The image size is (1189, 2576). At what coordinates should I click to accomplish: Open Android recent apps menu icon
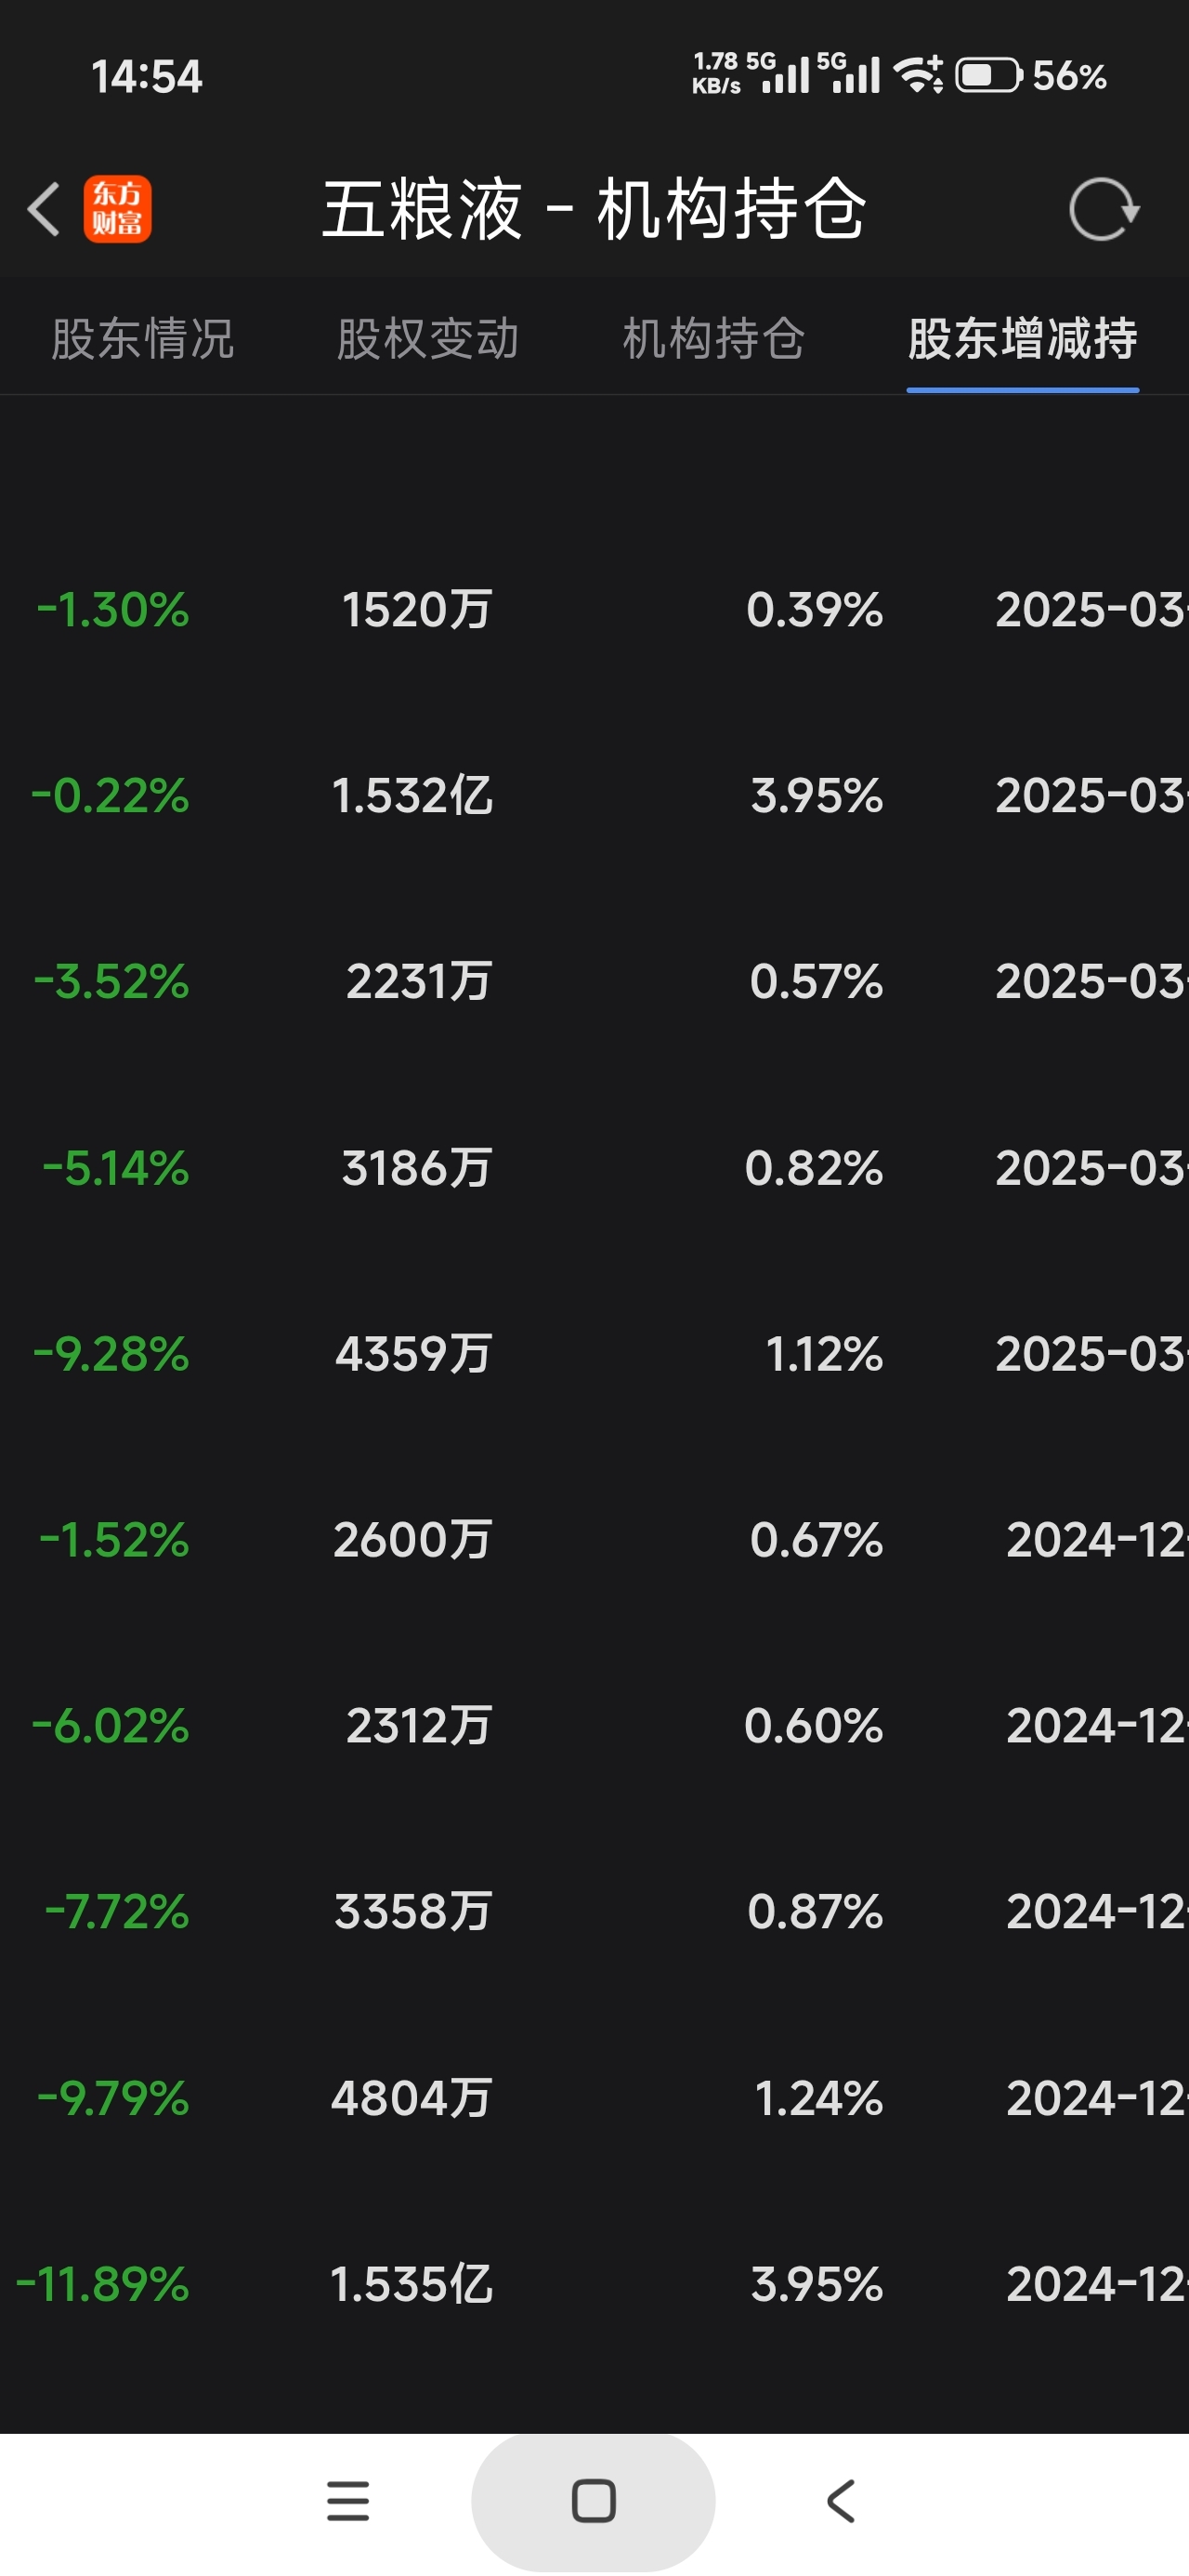click(x=348, y=2501)
